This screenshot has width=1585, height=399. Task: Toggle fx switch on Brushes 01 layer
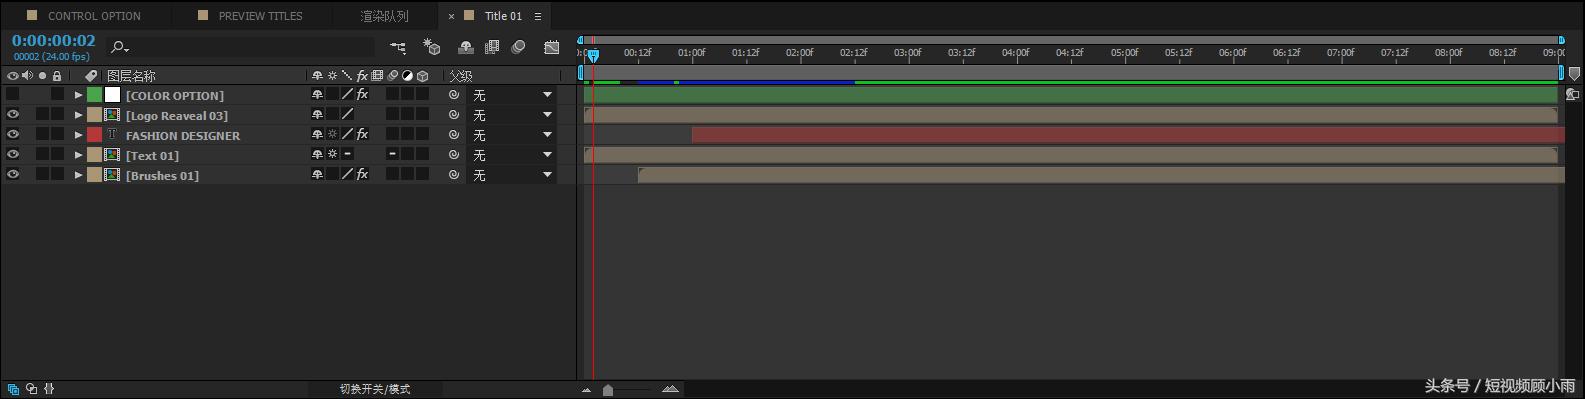coord(362,174)
